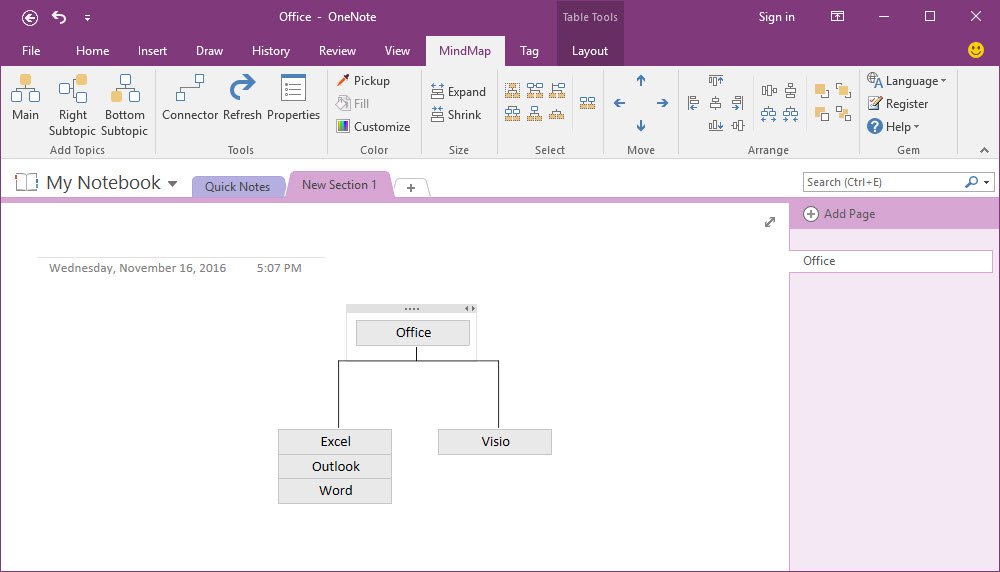This screenshot has height=572, width=1000.
Task: Open mind map Properties
Action: click(293, 98)
